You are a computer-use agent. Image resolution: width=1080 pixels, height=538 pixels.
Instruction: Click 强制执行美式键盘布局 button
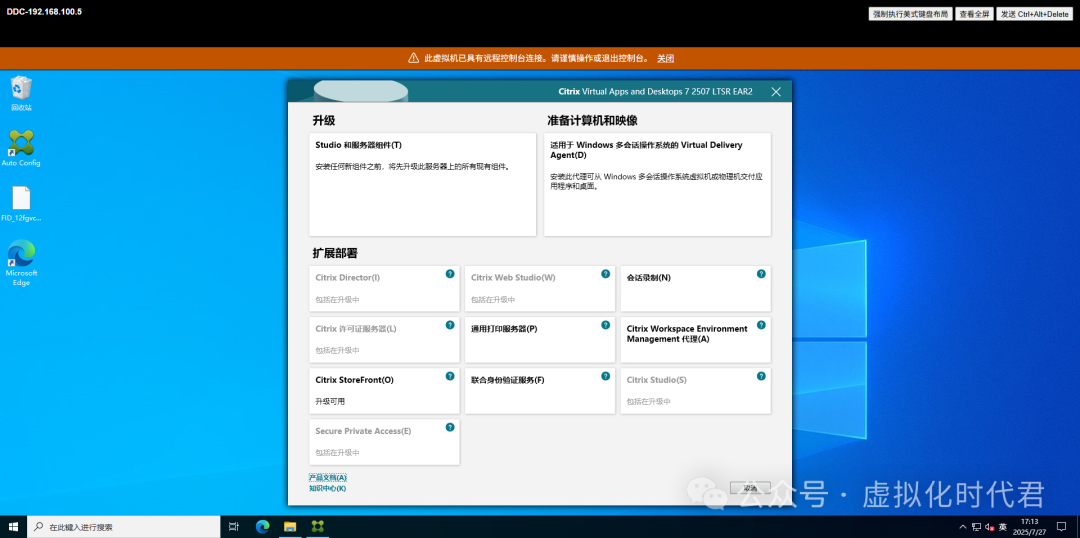click(911, 14)
